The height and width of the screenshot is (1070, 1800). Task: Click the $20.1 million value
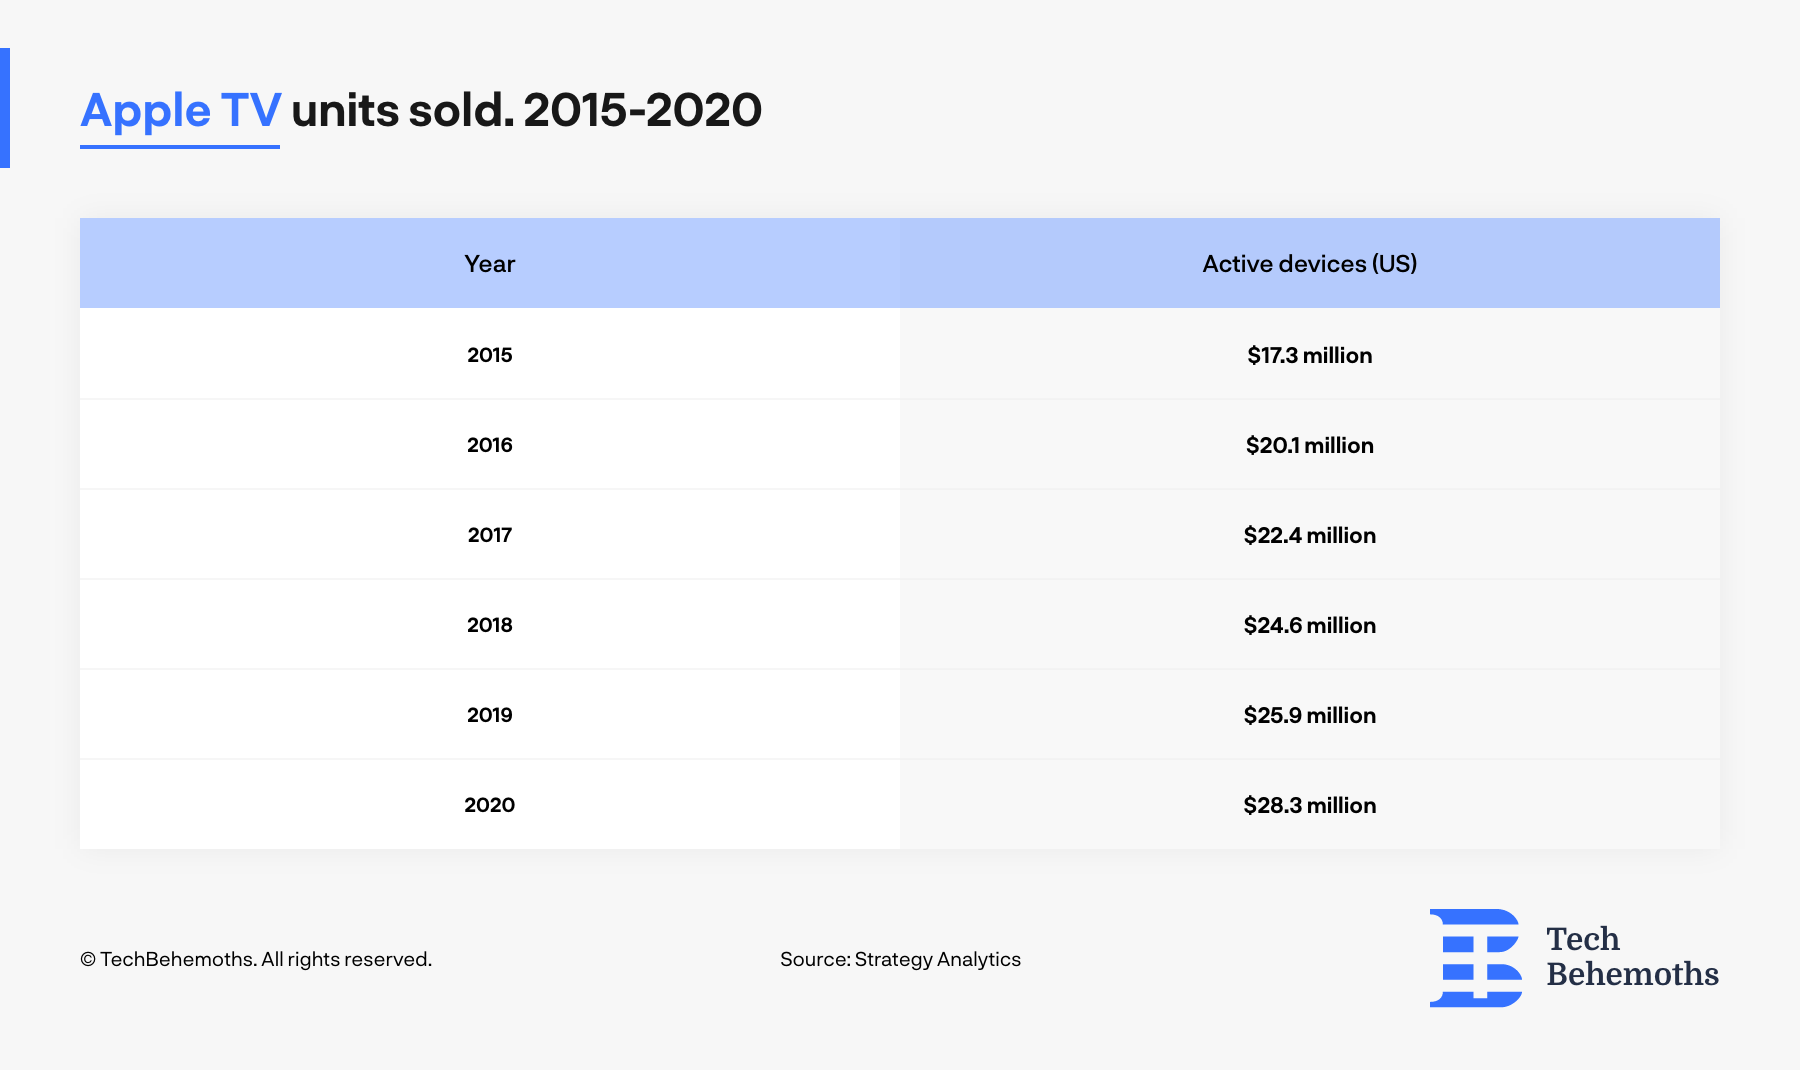click(x=1310, y=445)
